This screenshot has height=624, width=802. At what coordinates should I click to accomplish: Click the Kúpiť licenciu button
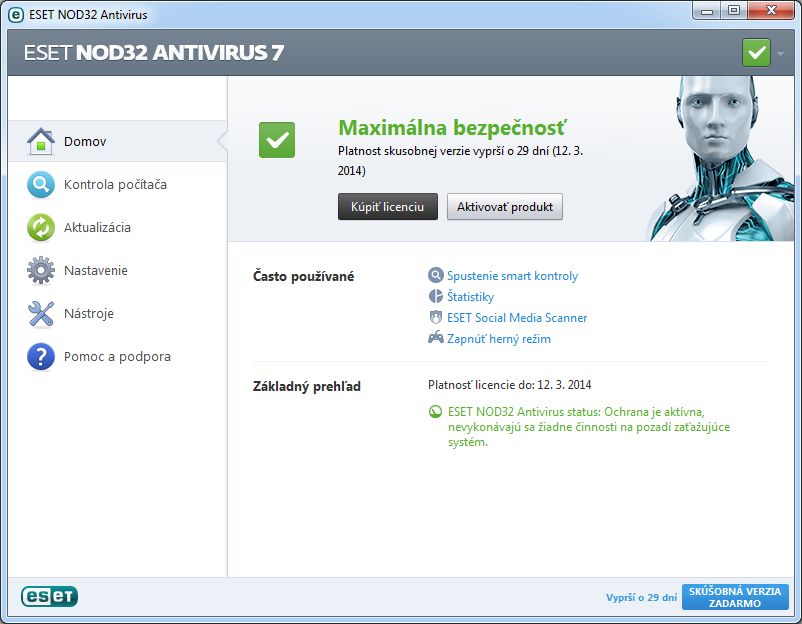point(388,207)
